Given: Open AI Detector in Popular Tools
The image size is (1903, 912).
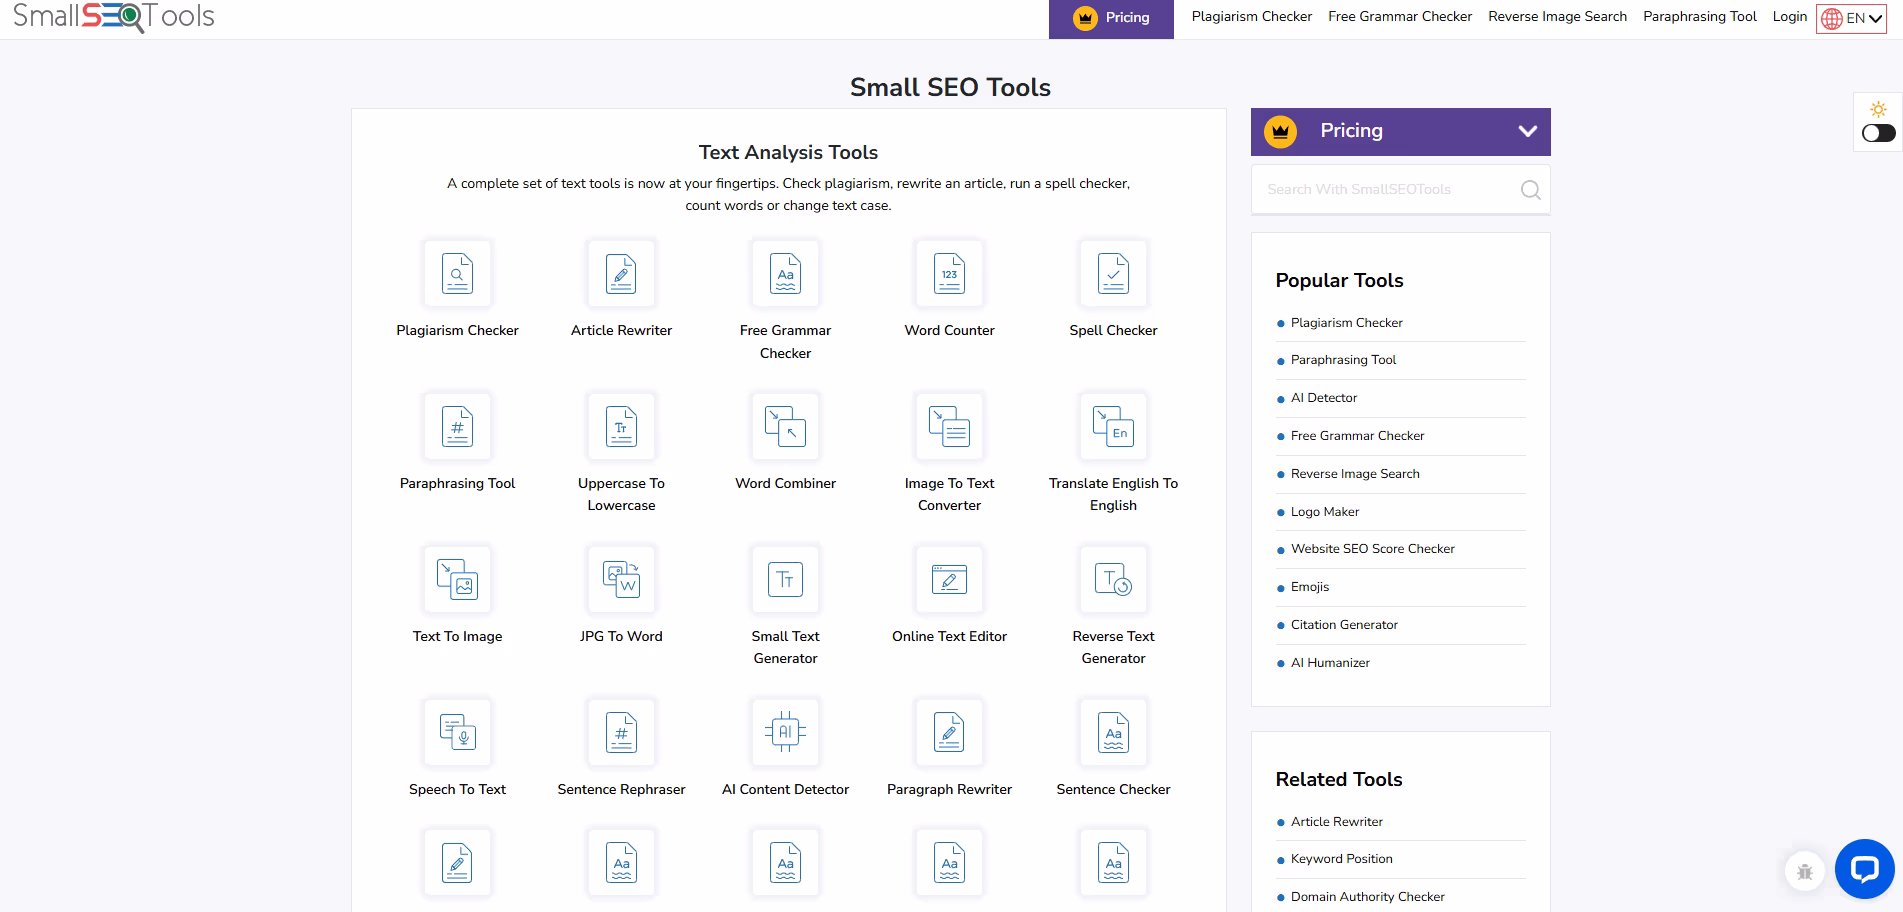Looking at the screenshot, I should pyautogui.click(x=1324, y=398).
